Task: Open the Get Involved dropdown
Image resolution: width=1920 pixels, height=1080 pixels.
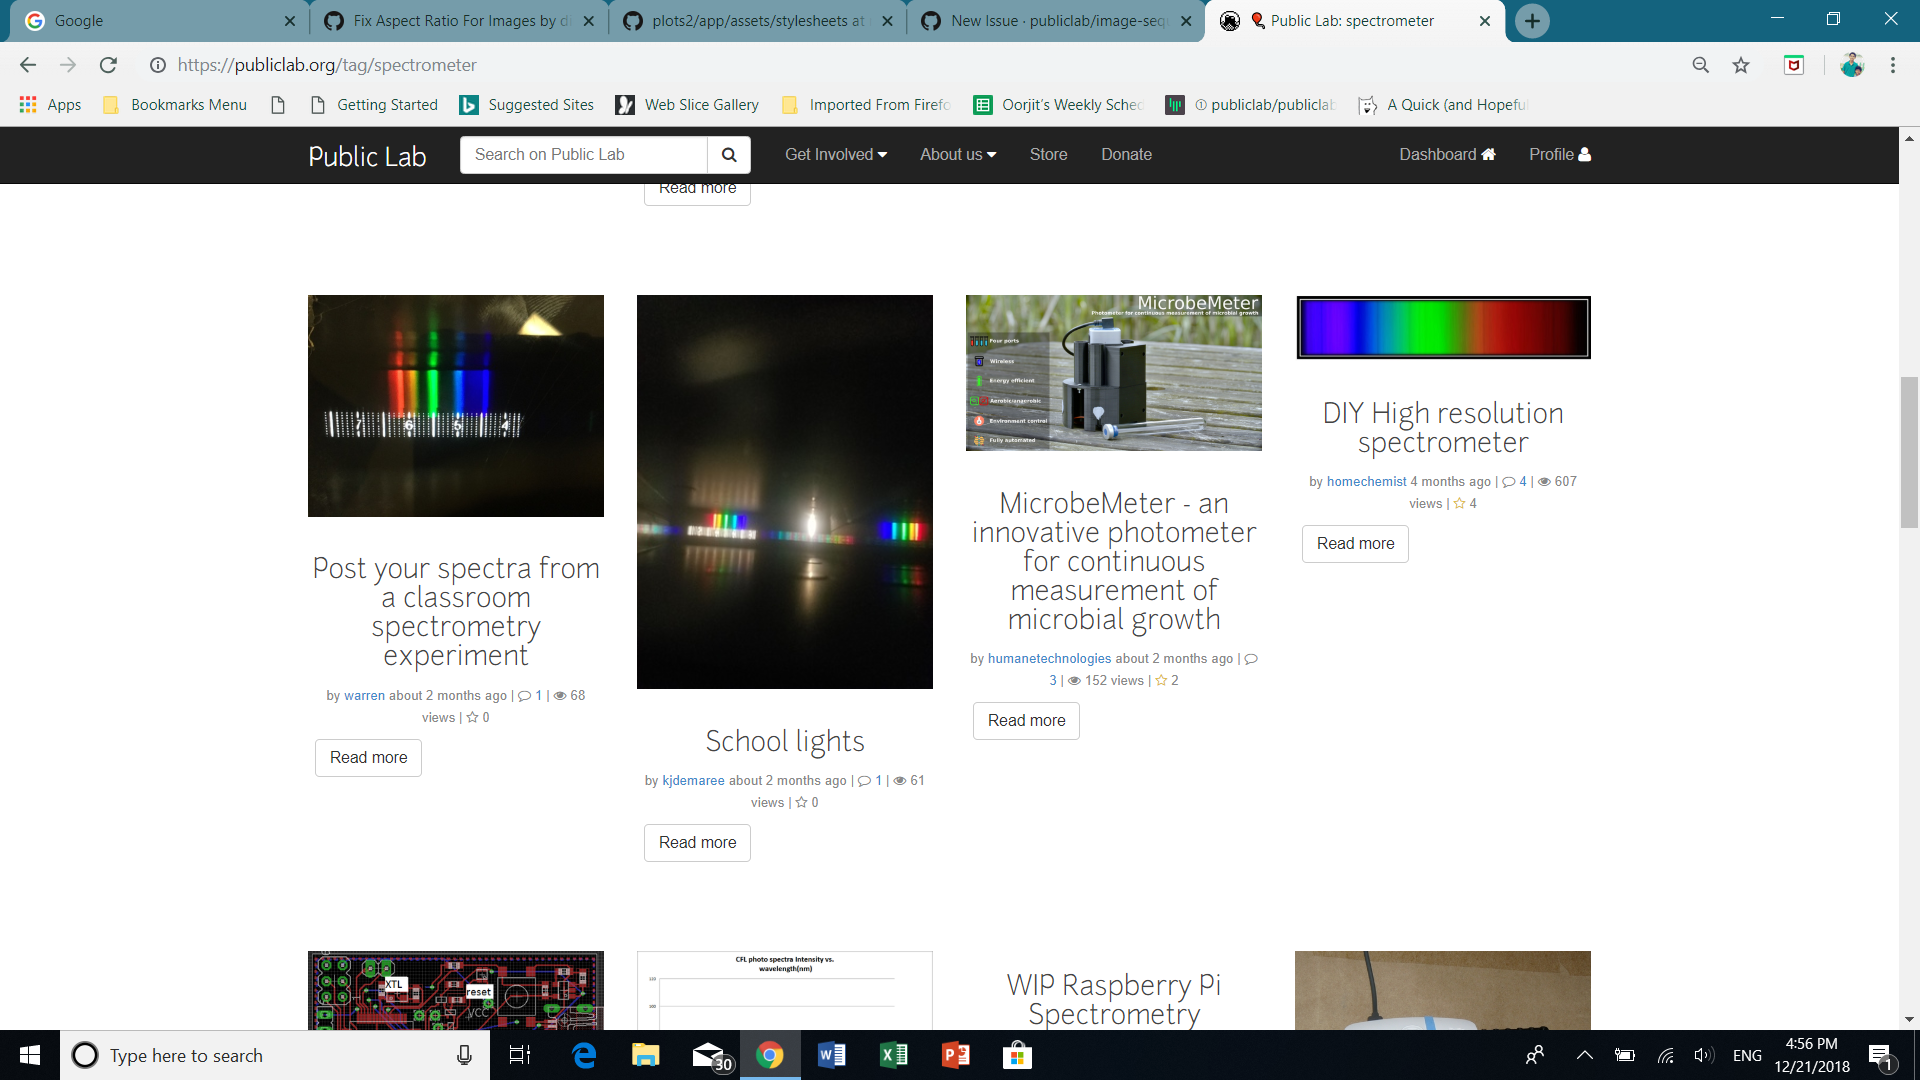Action: coord(835,154)
